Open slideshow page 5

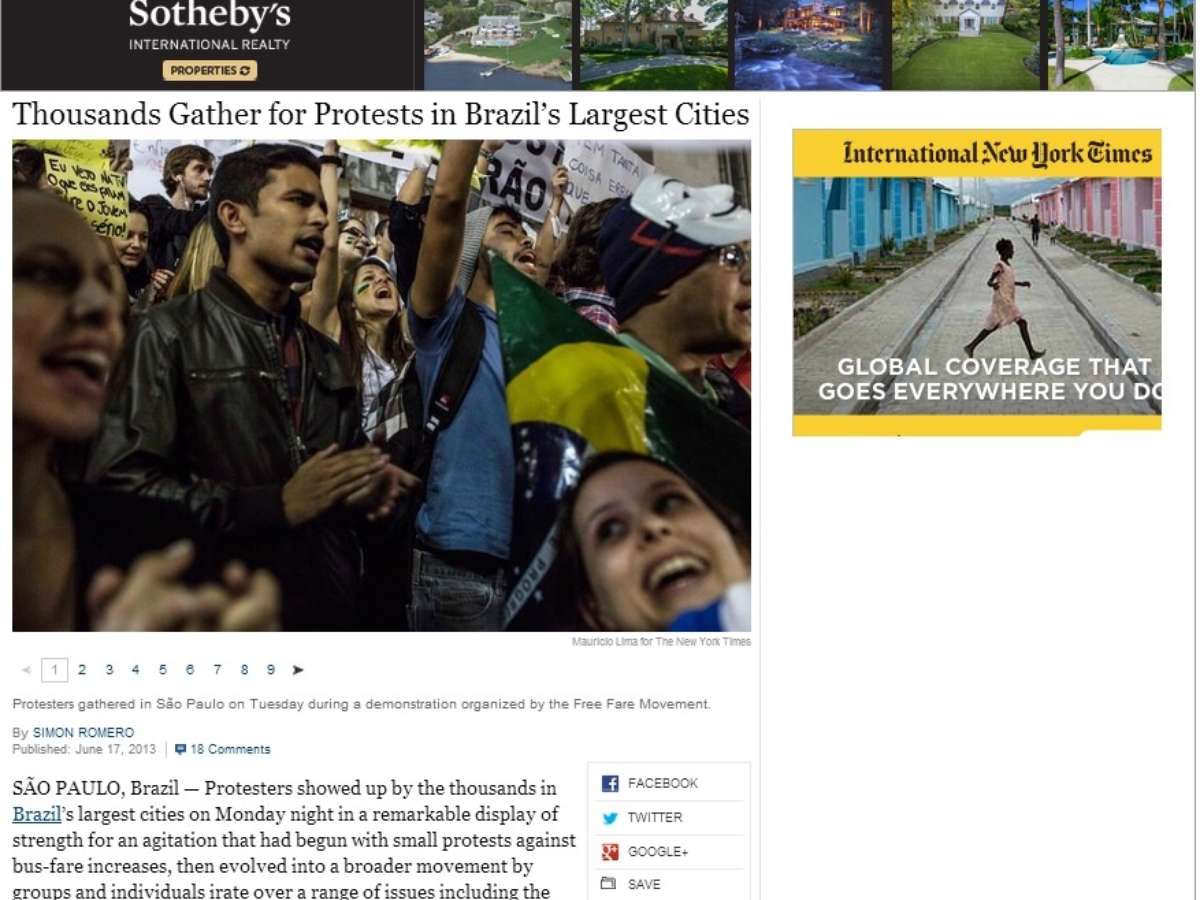click(x=162, y=670)
